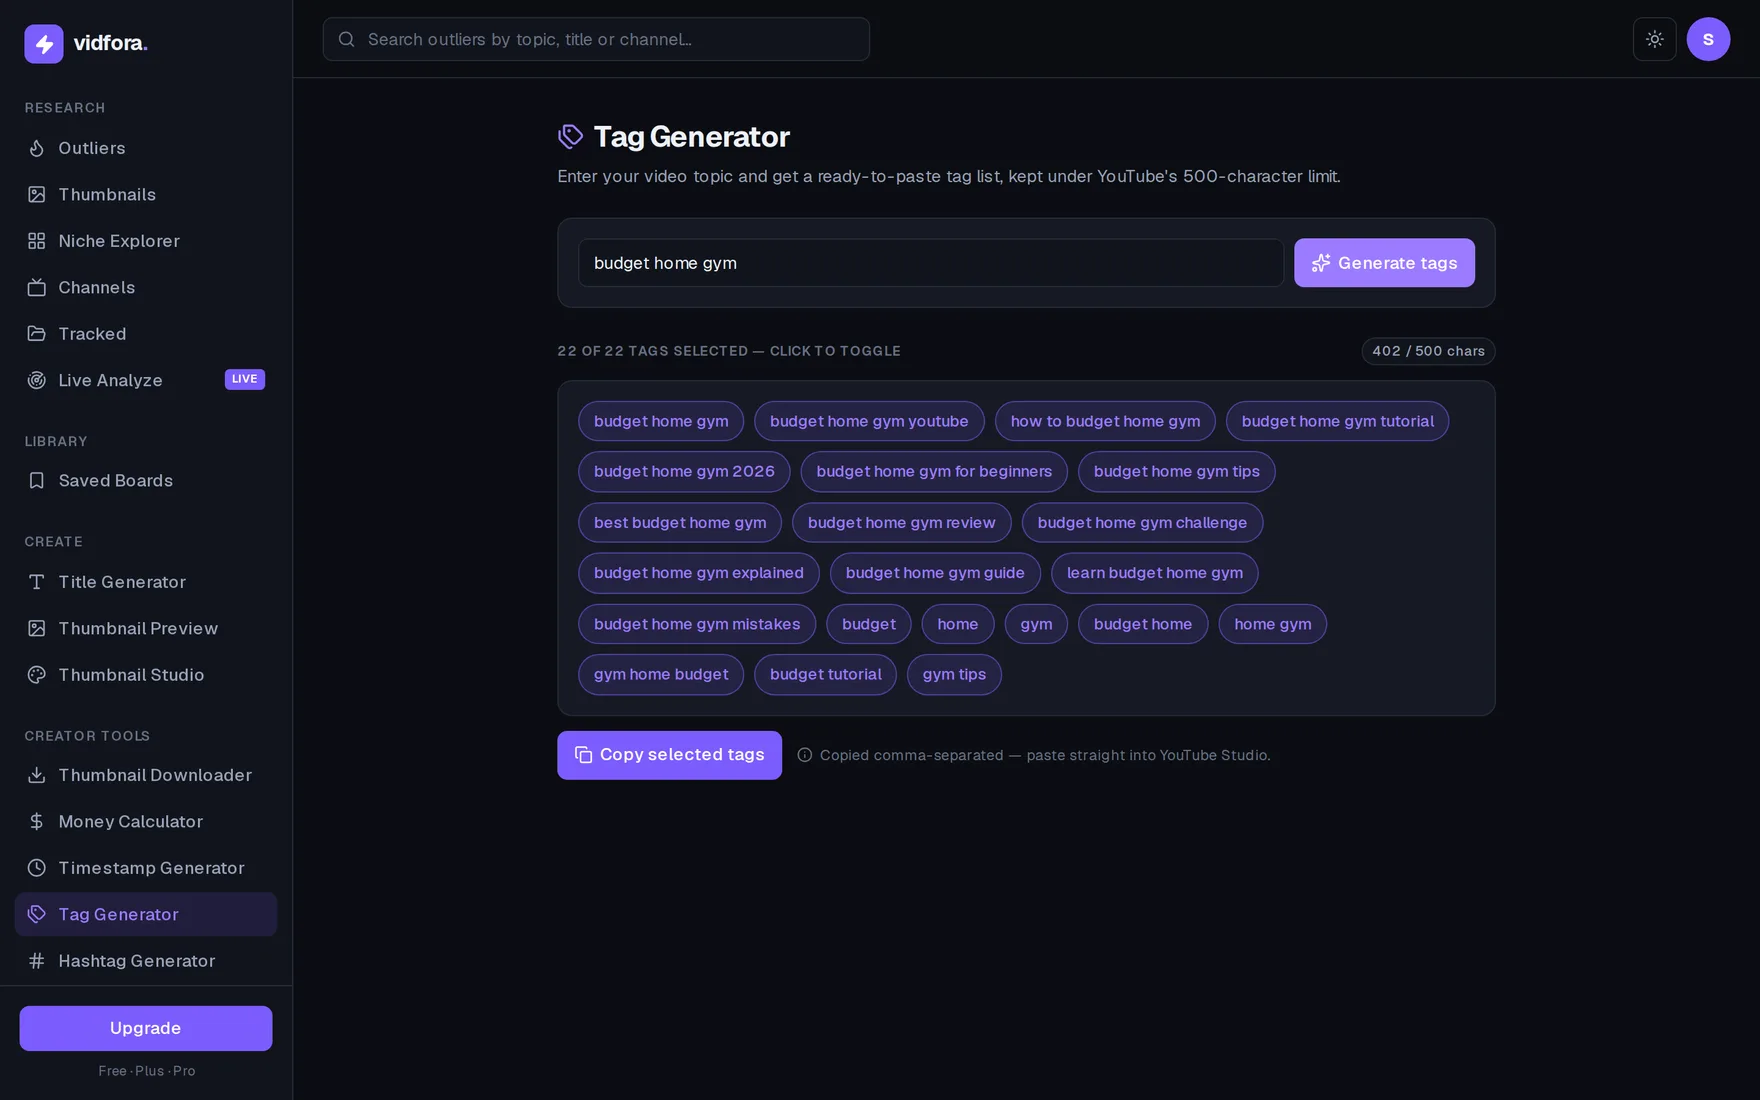This screenshot has height=1100, width=1760.
Task: Toggle the 'best budget home gym' tag
Action: [x=680, y=523]
